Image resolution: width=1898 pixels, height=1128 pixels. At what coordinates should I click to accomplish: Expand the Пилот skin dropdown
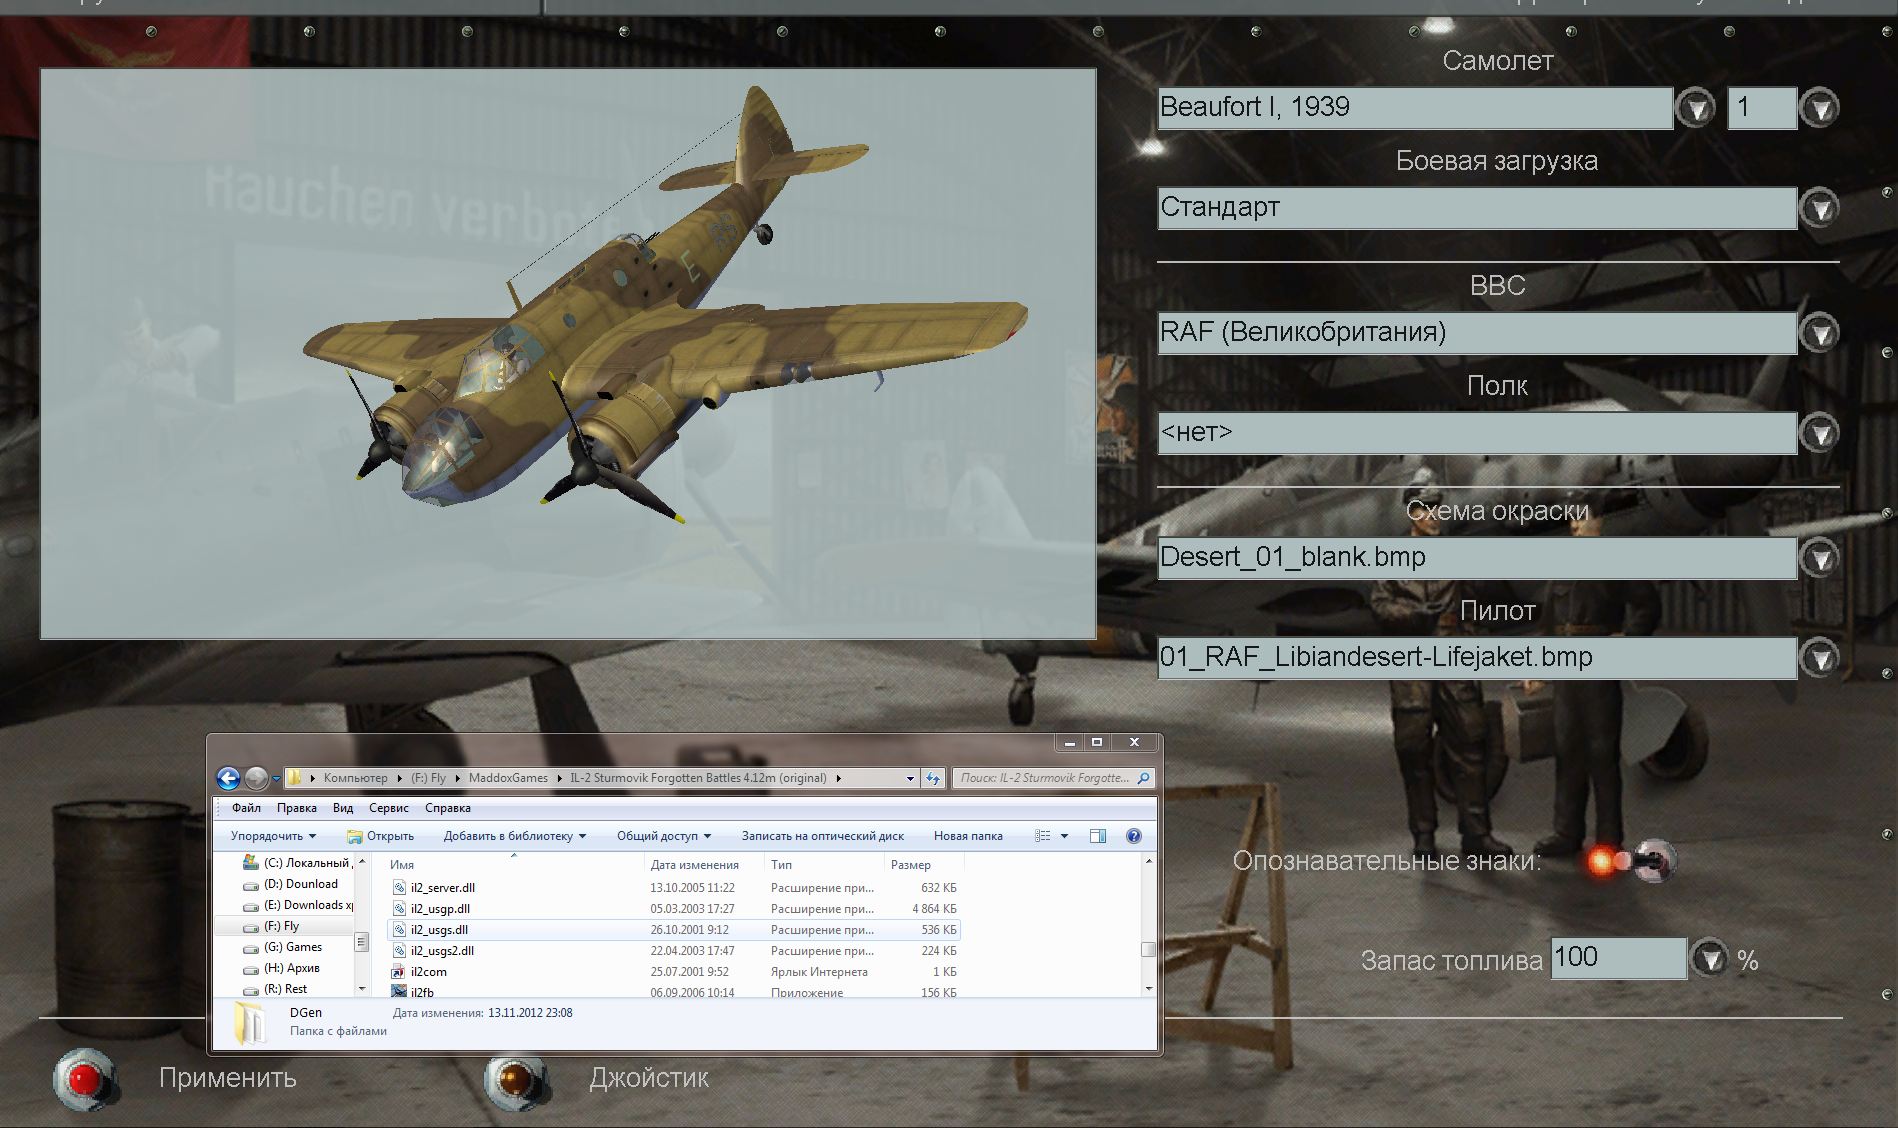pos(1819,658)
